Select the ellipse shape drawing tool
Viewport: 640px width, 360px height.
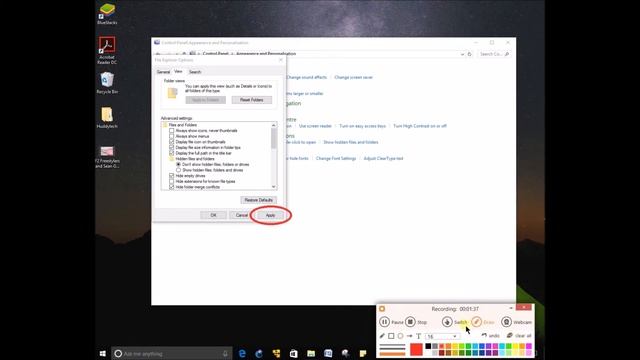400,336
